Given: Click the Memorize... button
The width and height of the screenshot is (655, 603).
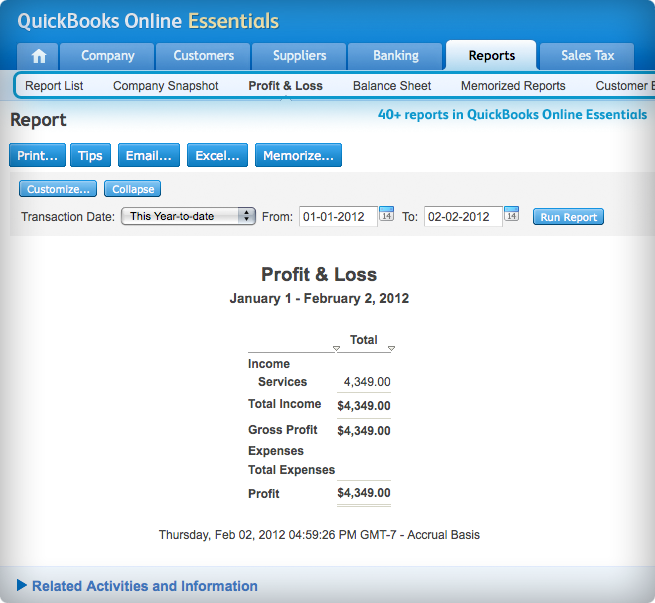Looking at the screenshot, I should click(298, 155).
